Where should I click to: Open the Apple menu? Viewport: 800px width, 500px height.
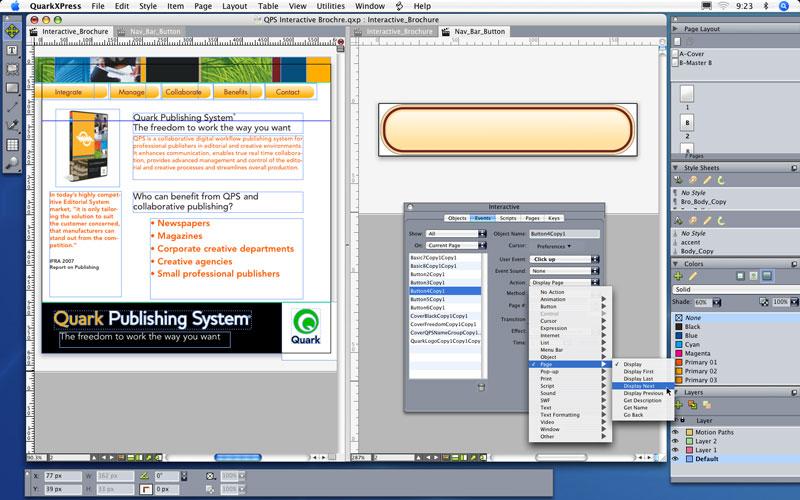tap(15, 6)
